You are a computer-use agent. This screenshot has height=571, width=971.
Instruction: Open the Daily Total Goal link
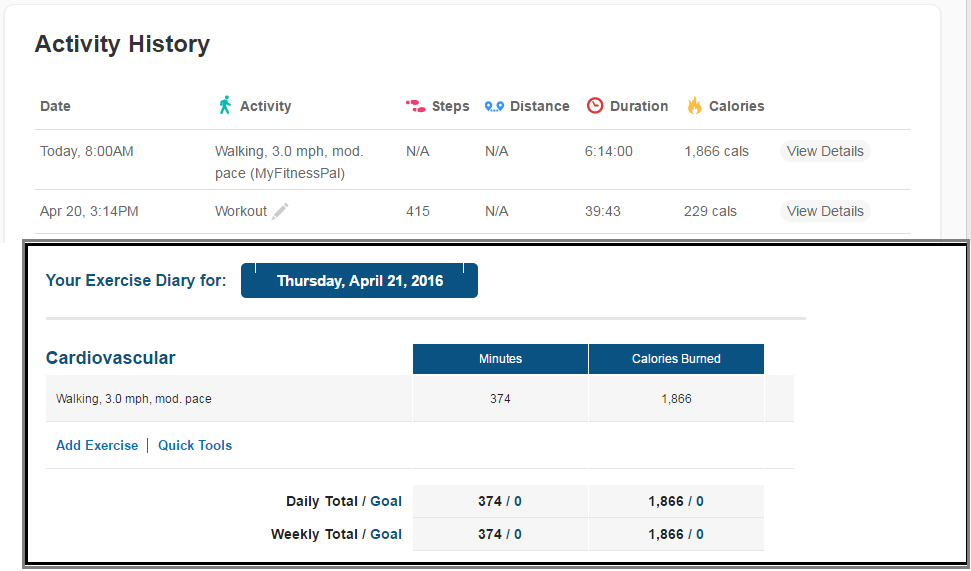386,501
